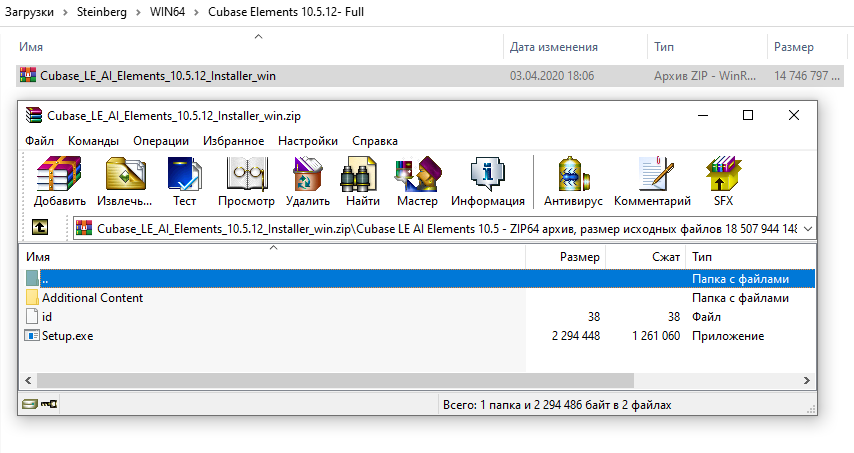The image size is (854, 453).
Task: Click WIN64 in Explorer breadcrumb
Action: click(167, 12)
